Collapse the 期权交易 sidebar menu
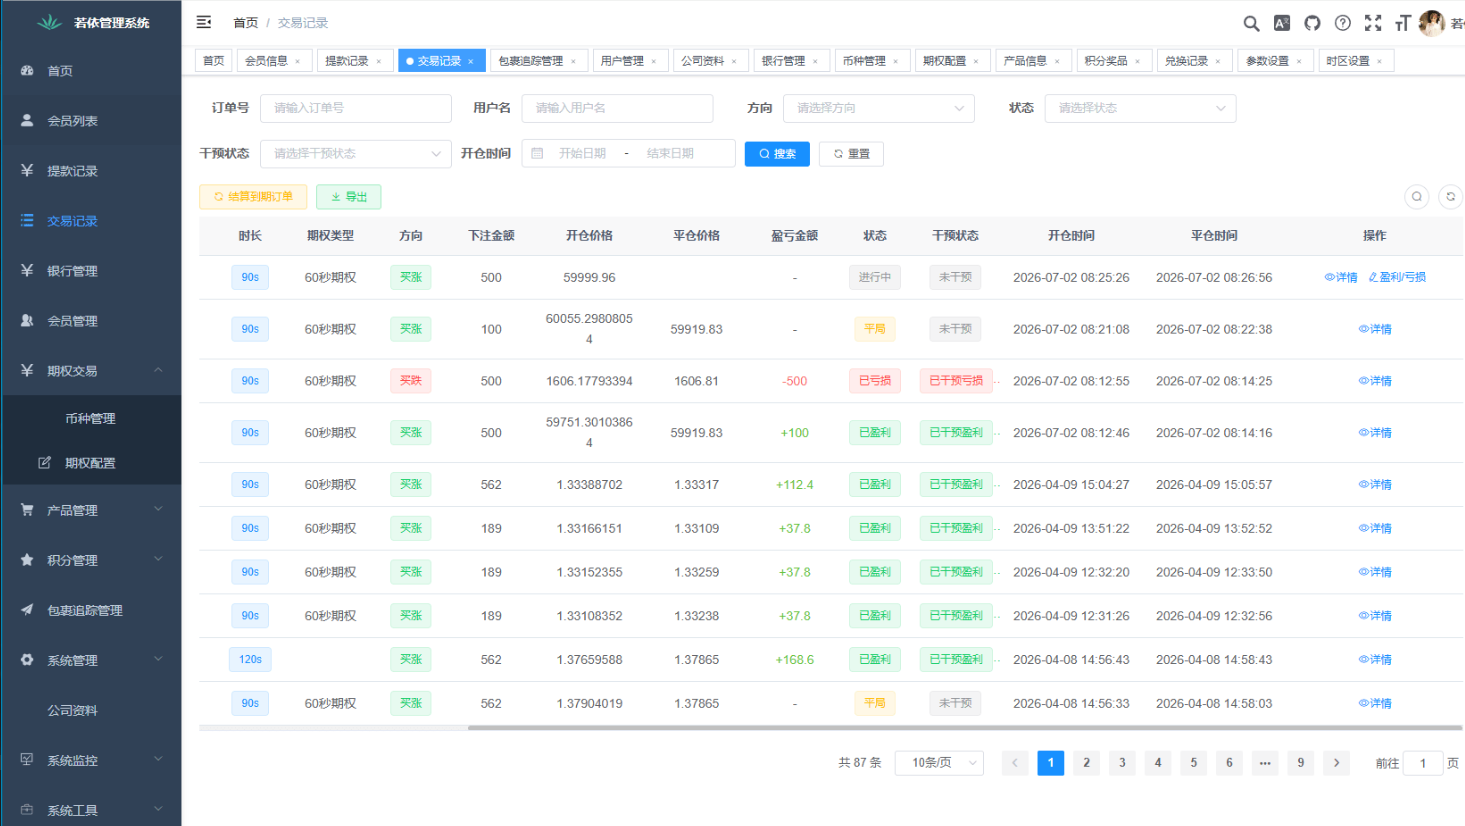The width and height of the screenshot is (1465, 826). [91, 371]
